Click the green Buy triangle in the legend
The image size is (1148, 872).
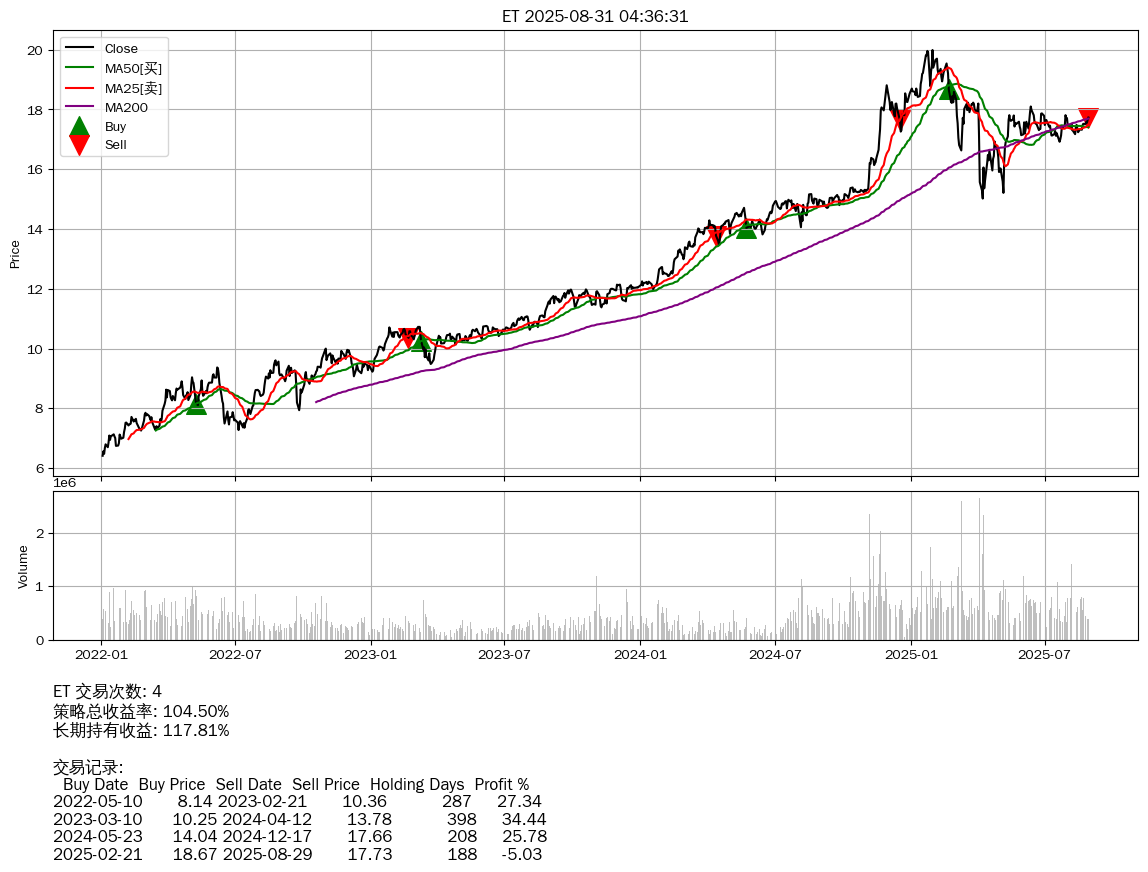(x=80, y=126)
